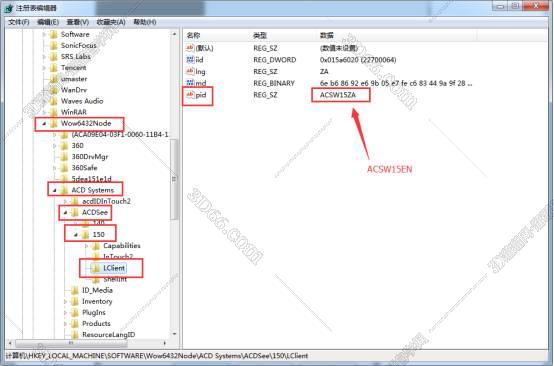The height and width of the screenshot is (366, 554).
Task: Click the 360DrvMgr folder icon
Action: click(x=64, y=157)
